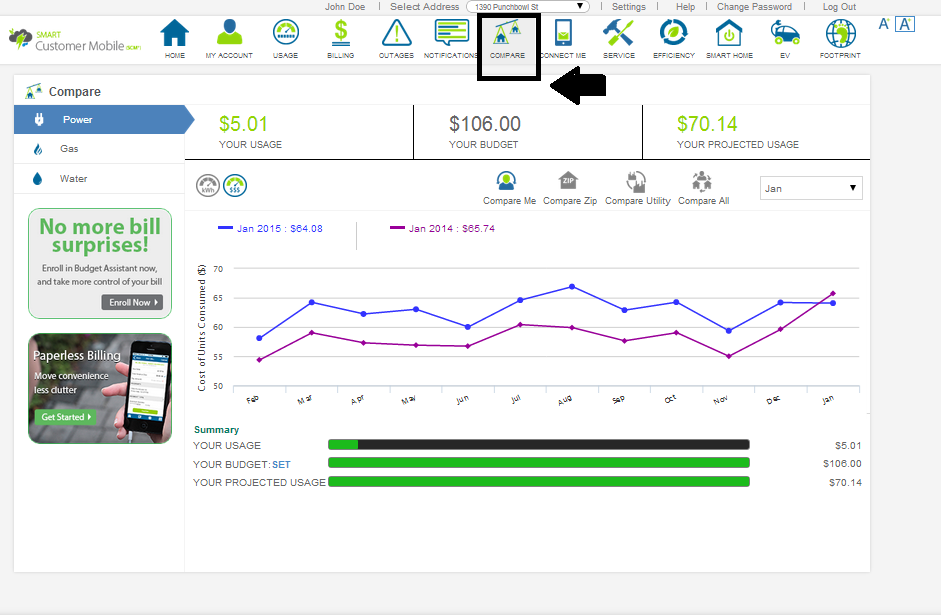Viewport: 941px width, 615px height.
Task: Go to the EV car icon
Action: coord(785,36)
